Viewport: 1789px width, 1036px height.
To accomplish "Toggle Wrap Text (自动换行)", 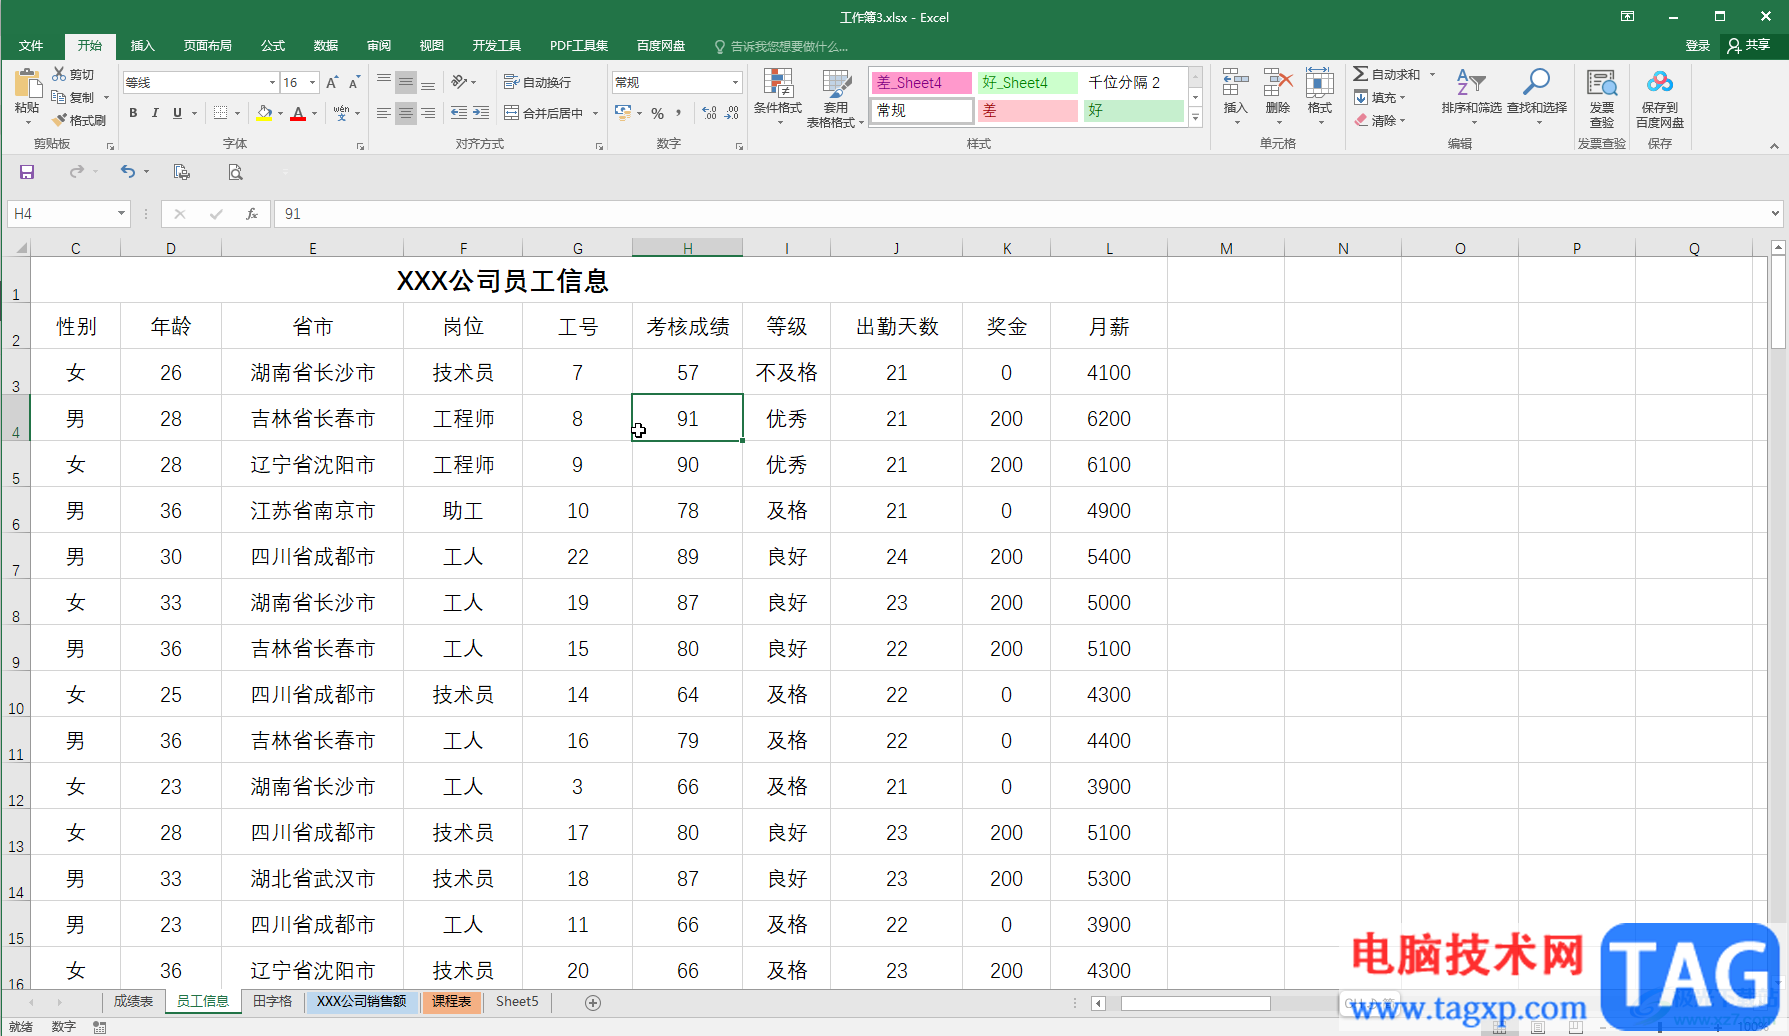I will coord(538,82).
